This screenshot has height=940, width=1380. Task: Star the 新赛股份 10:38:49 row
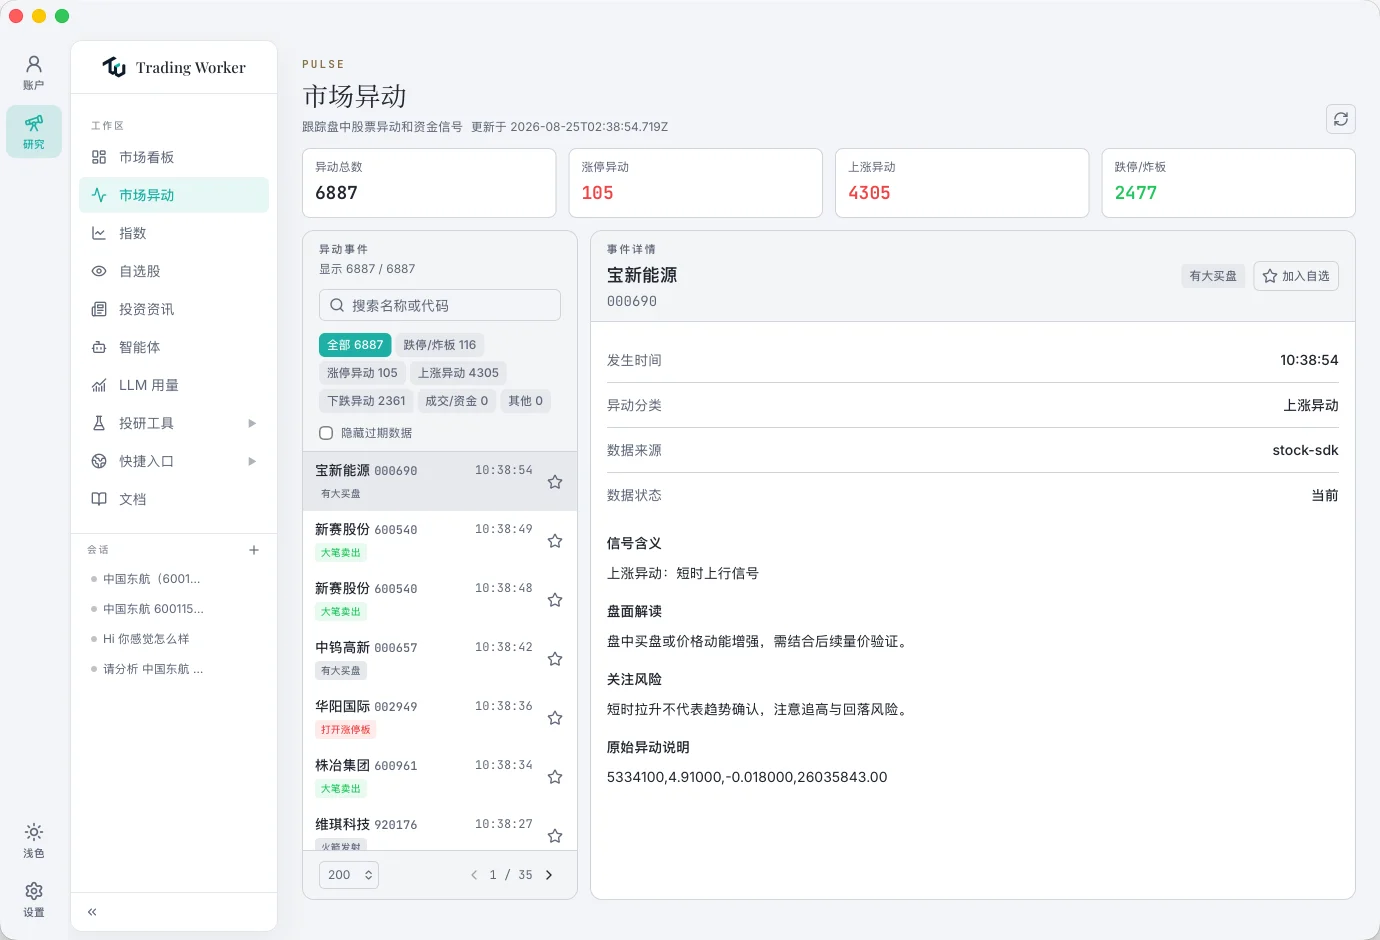[x=555, y=541]
